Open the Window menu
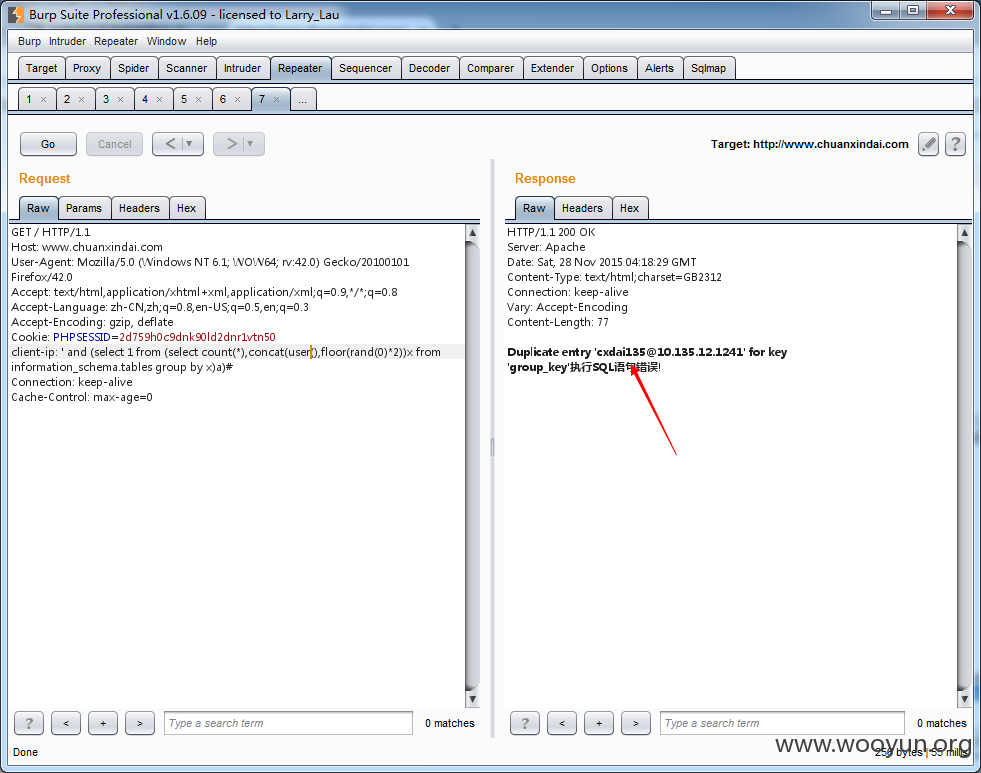The image size is (981, 773). click(x=166, y=41)
